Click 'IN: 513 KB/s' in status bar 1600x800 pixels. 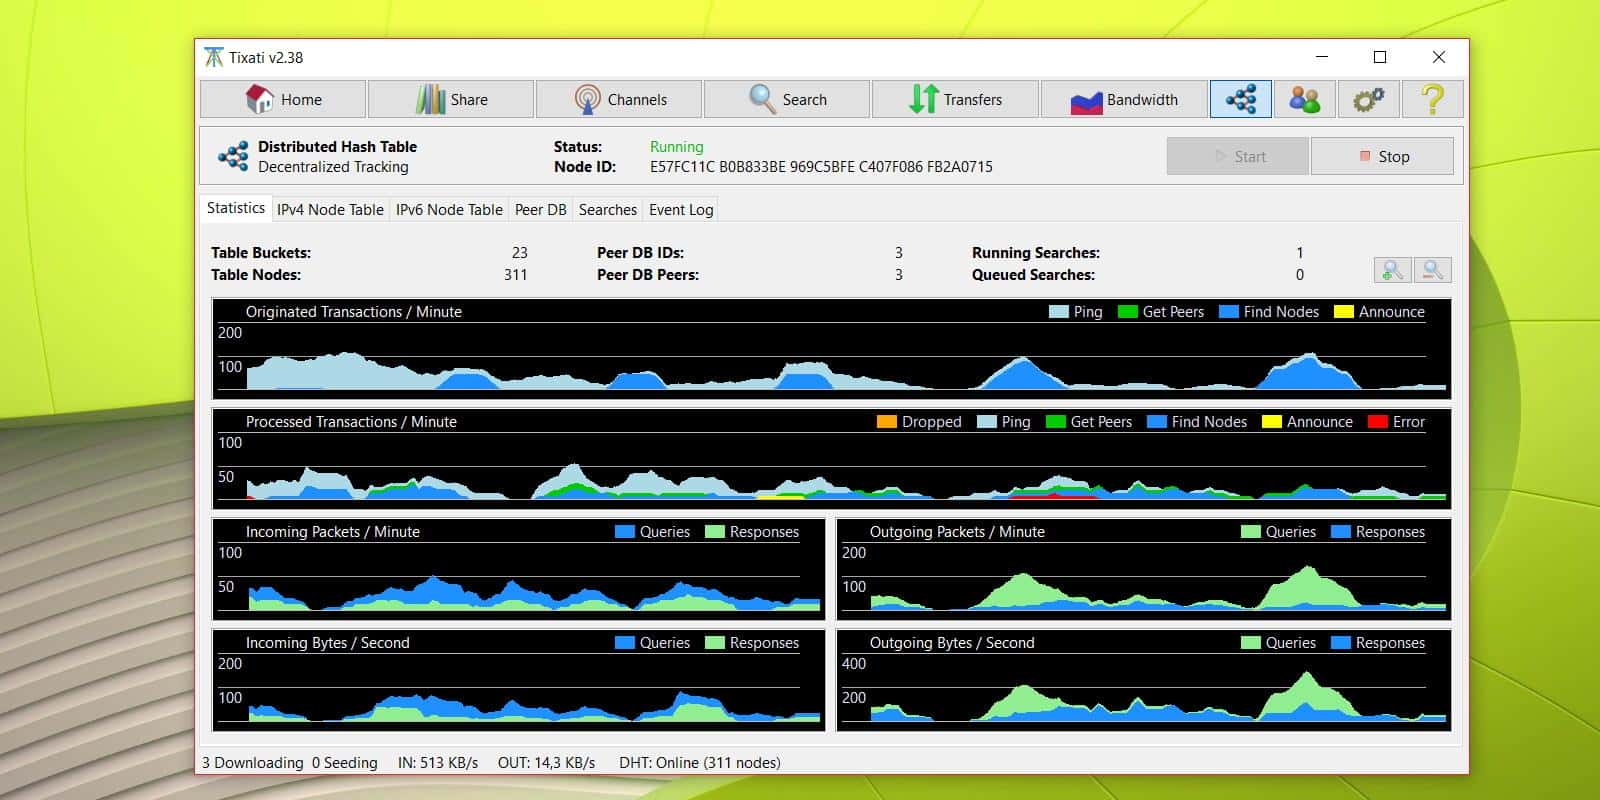(438, 763)
